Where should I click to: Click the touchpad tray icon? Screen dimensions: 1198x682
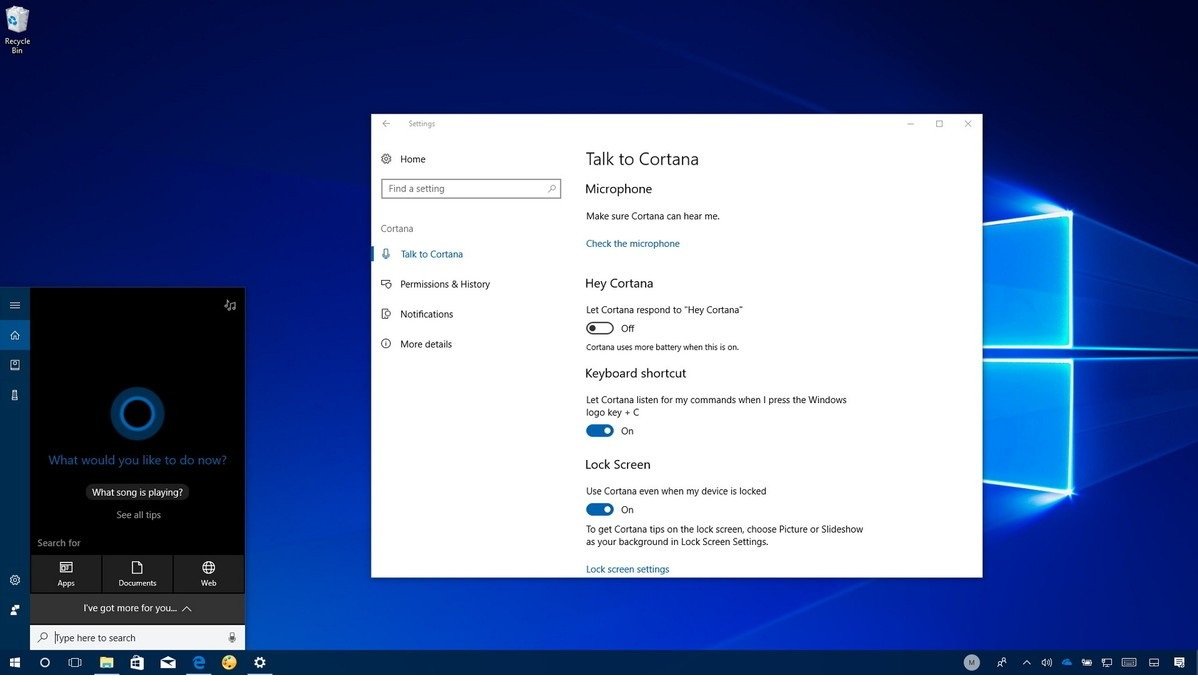(1154, 662)
